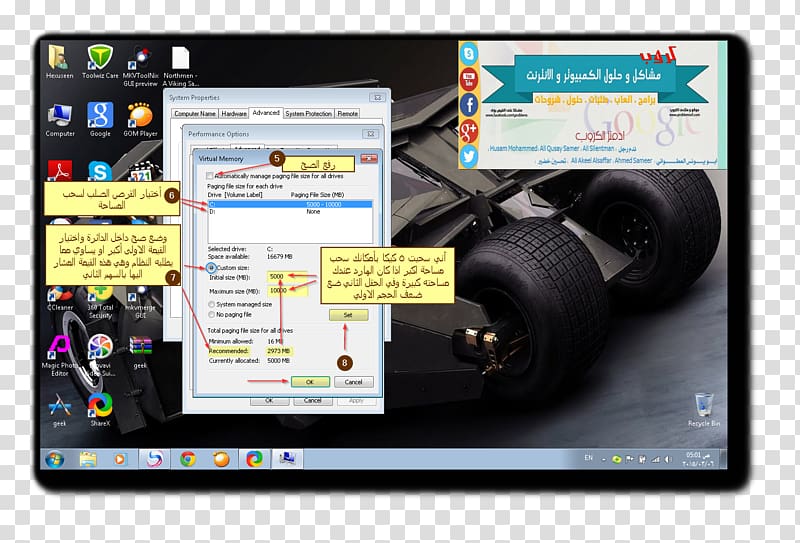This screenshot has height=543, width=800.
Task: Cancel the Virtual Memory dialog
Action: (353, 382)
